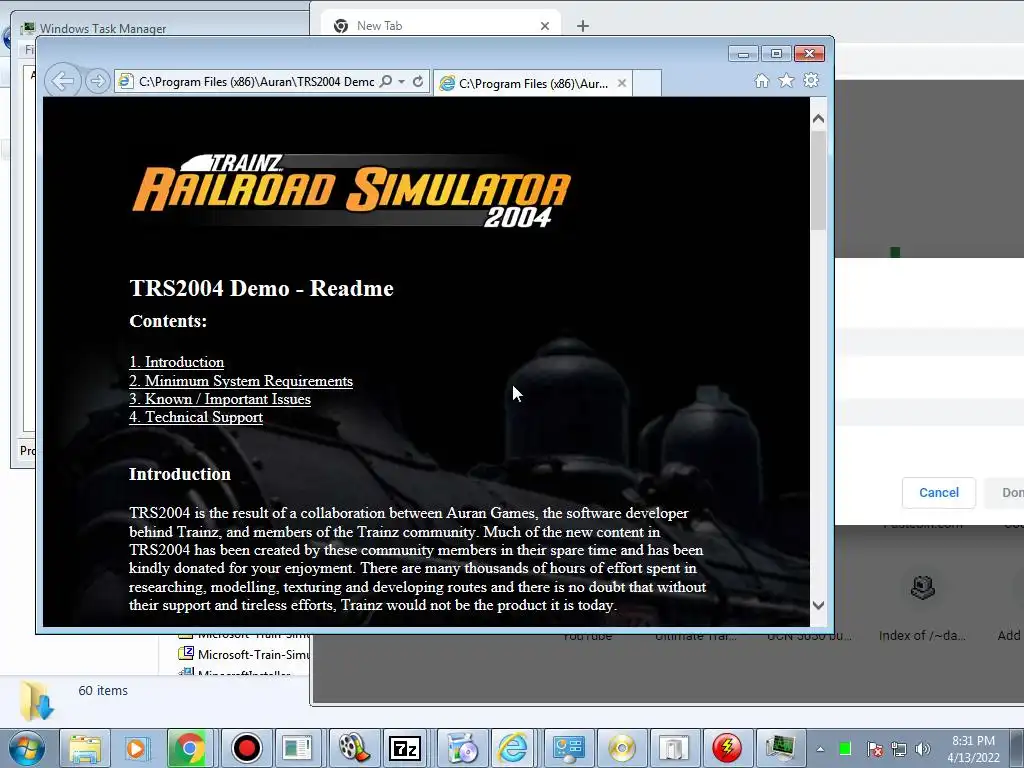This screenshot has height=768, width=1024.
Task: Click the address bar search magnifier icon
Action: 386,82
